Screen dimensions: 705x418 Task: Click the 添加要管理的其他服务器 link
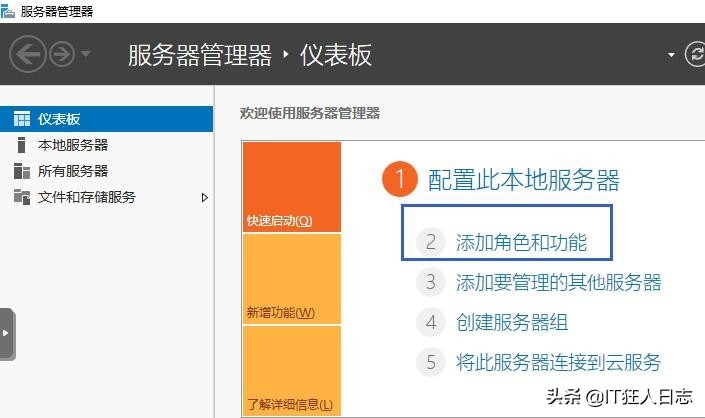tap(558, 283)
